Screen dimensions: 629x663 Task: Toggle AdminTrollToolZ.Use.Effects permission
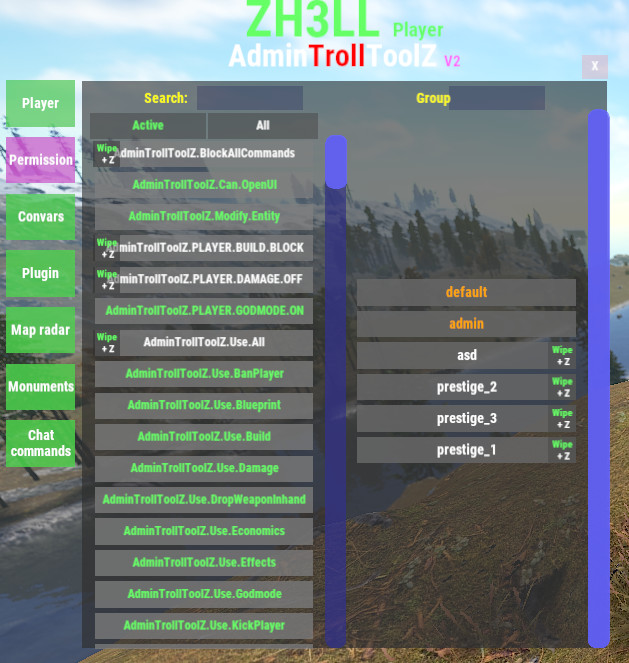204,563
